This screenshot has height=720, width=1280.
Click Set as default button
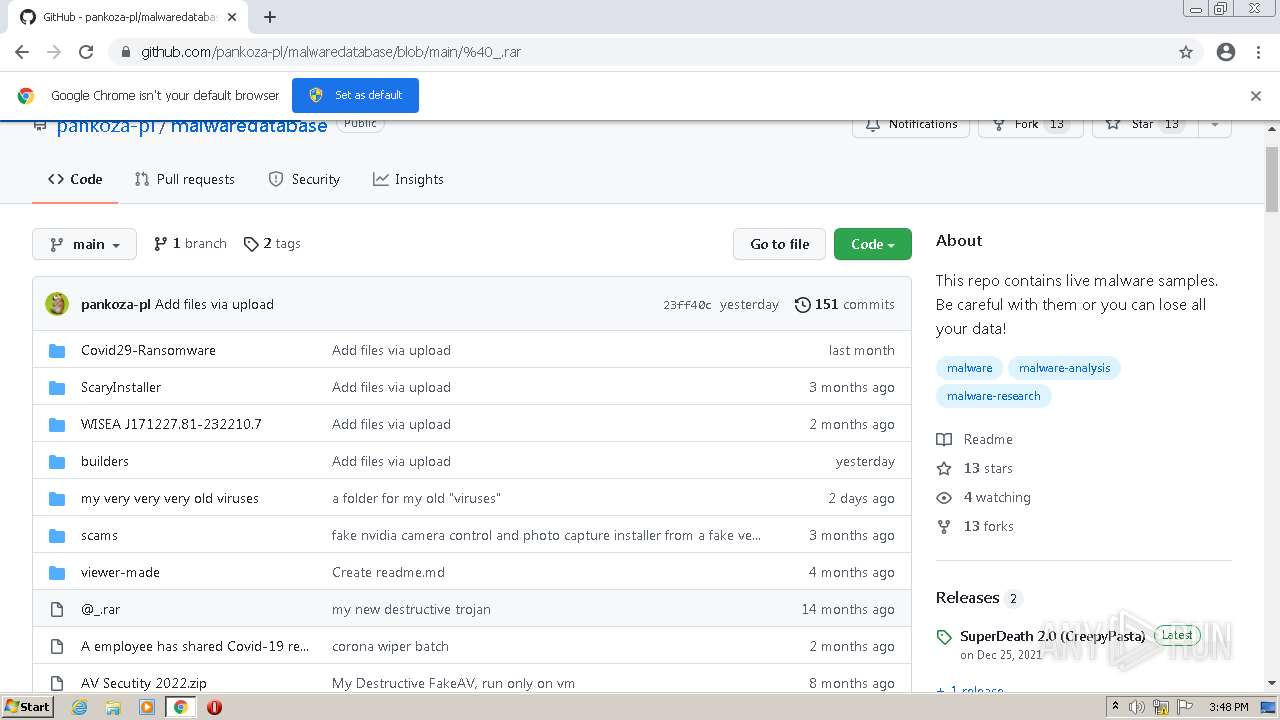(355, 95)
